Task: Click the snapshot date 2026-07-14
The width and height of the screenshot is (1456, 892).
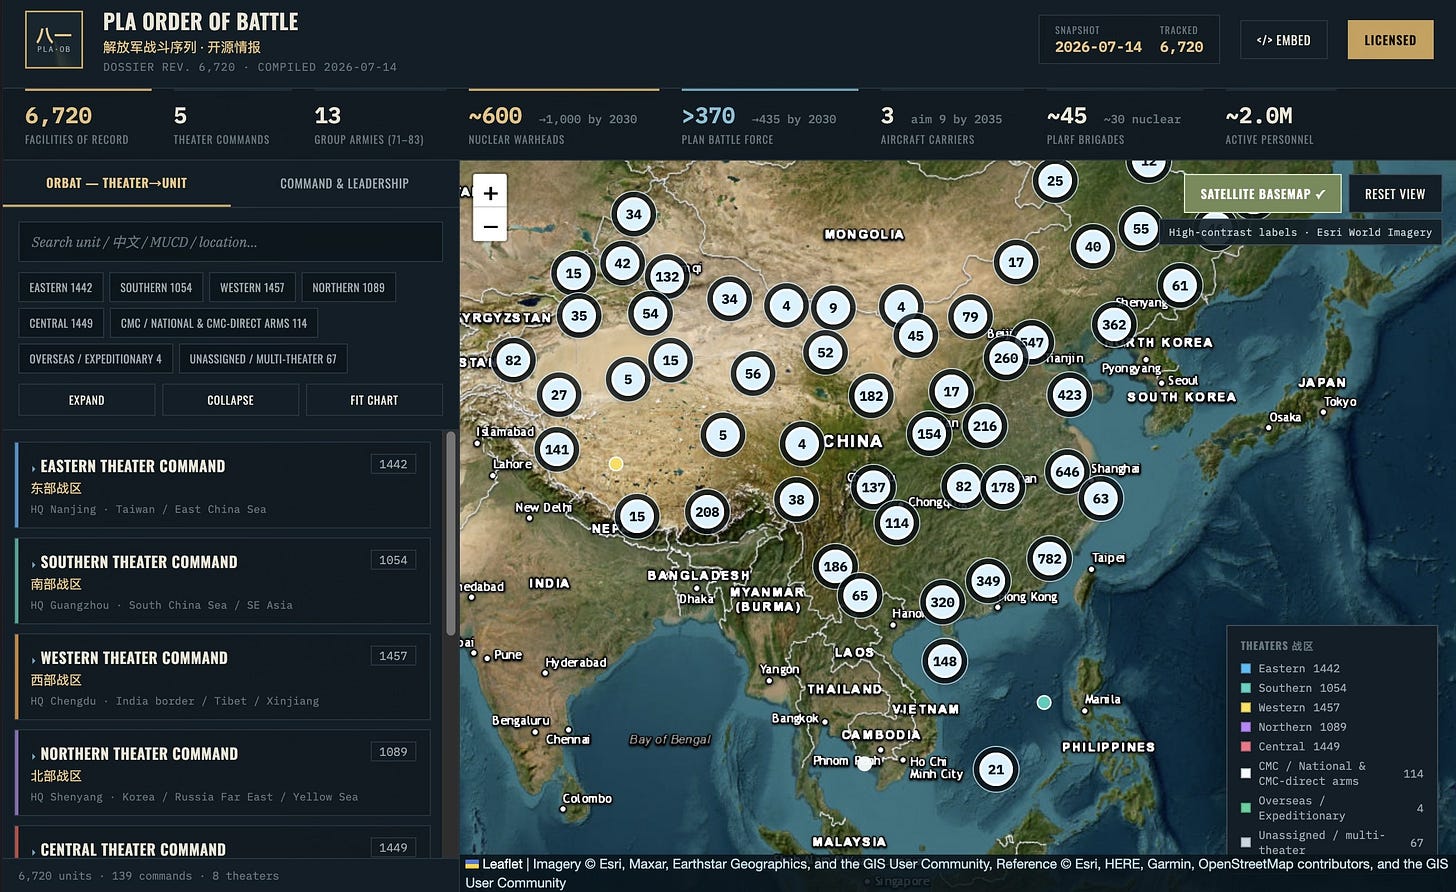Action: (1098, 47)
